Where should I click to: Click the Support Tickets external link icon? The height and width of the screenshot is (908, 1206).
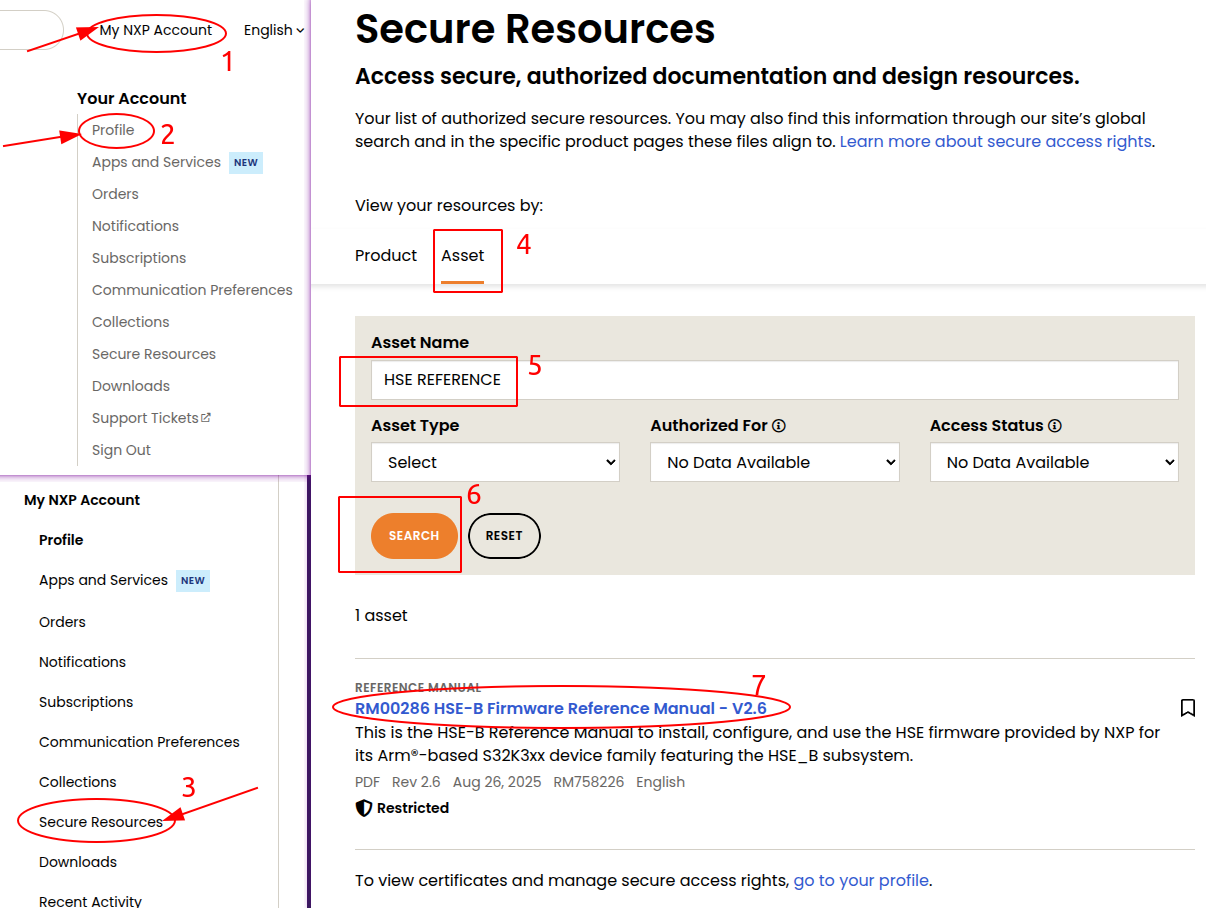(206, 418)
